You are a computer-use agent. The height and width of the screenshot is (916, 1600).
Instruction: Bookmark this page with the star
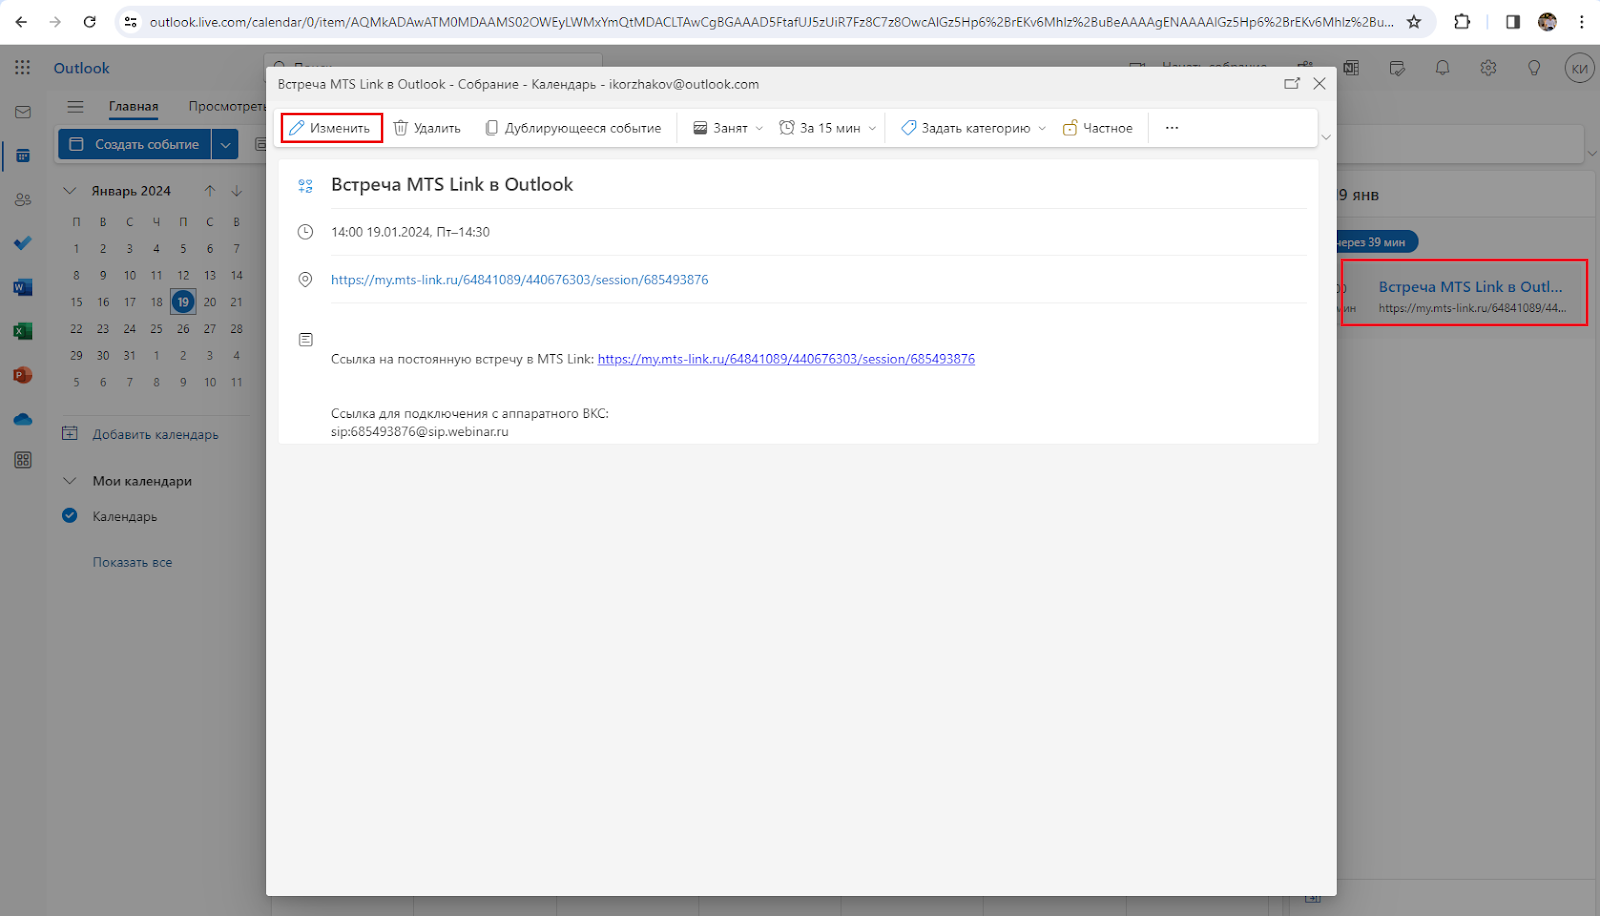click(x=1414, y=21)
